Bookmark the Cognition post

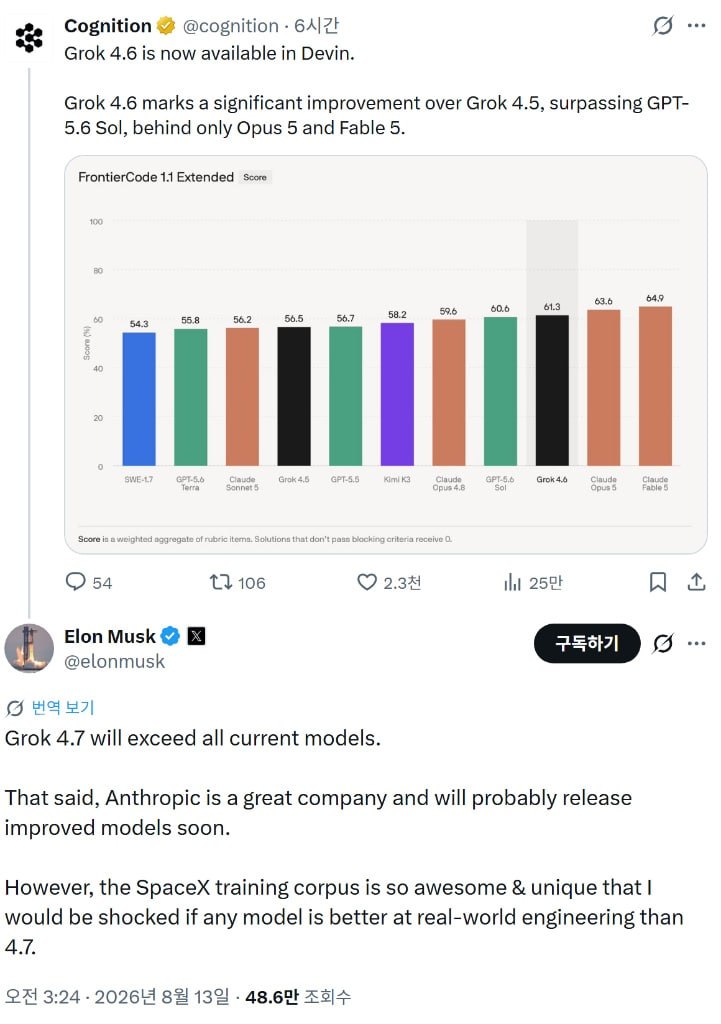tap(658, 581)
